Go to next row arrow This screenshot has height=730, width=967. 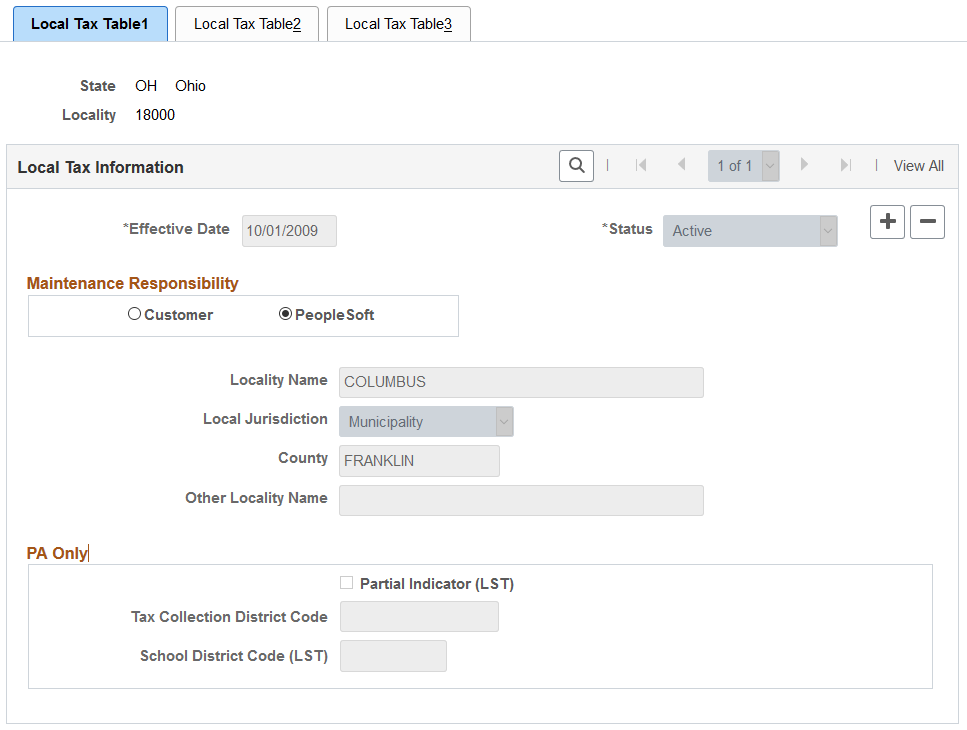pyautogui.click(x=804, y=165)
